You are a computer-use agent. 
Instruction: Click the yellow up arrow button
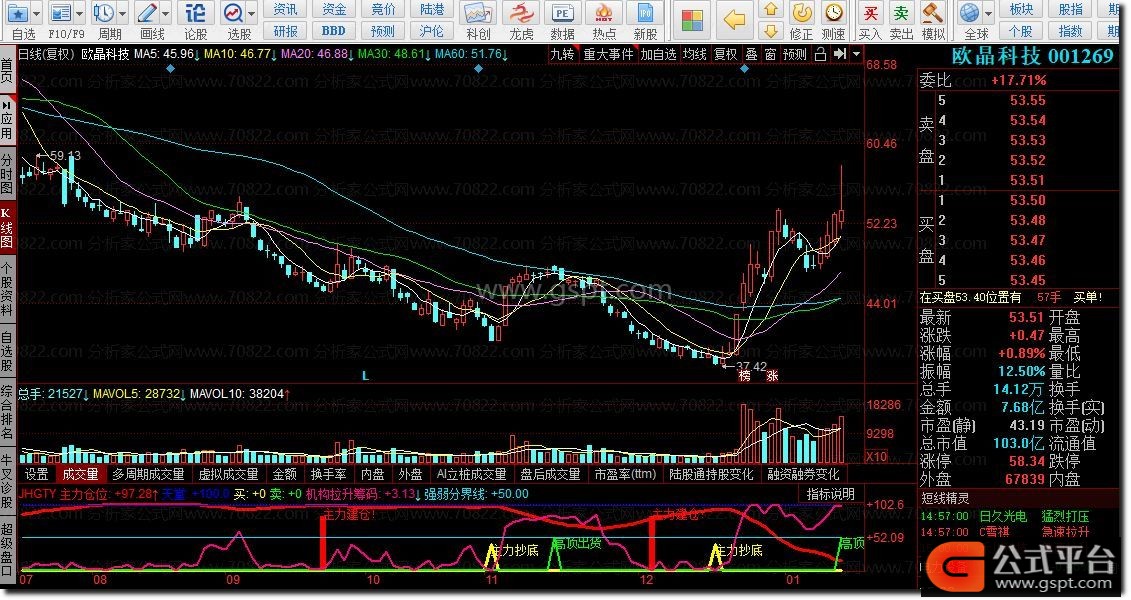pos(771,9)
